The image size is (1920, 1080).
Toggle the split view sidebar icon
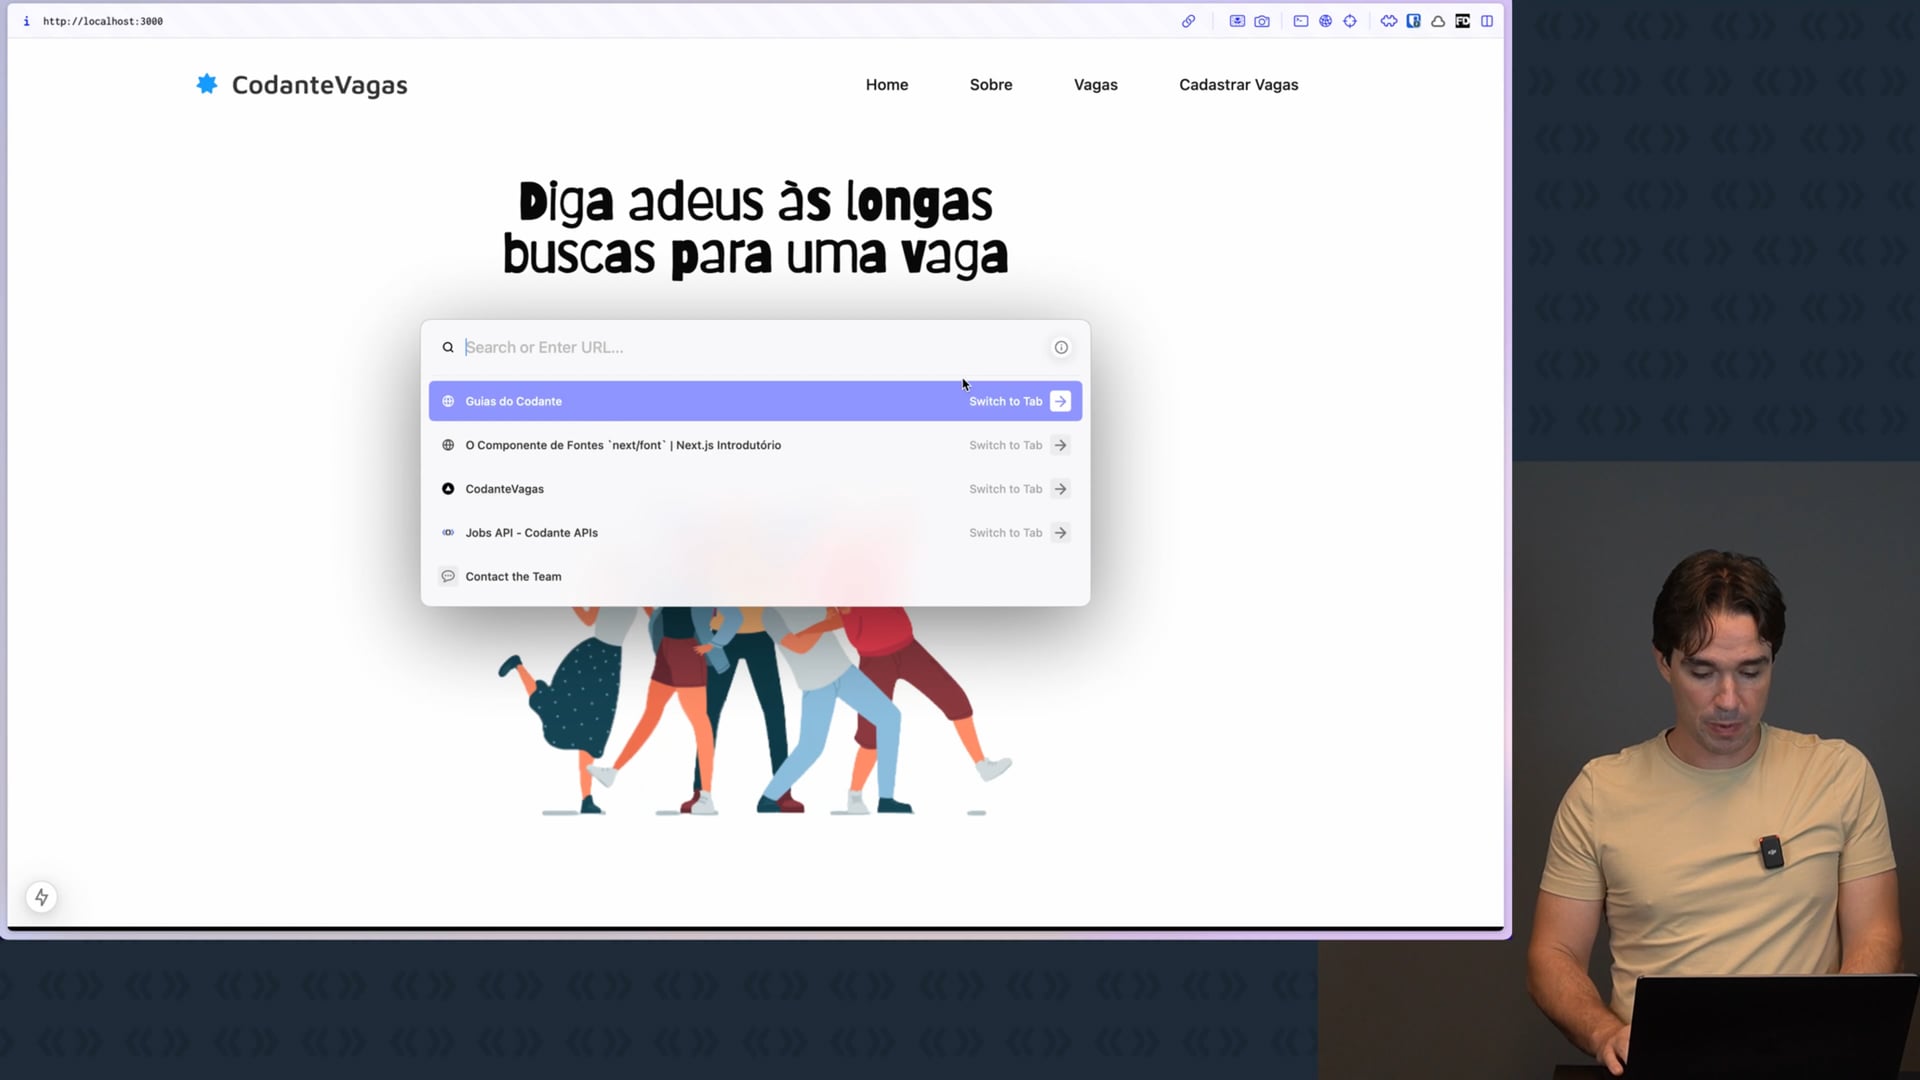(1487, 21)
